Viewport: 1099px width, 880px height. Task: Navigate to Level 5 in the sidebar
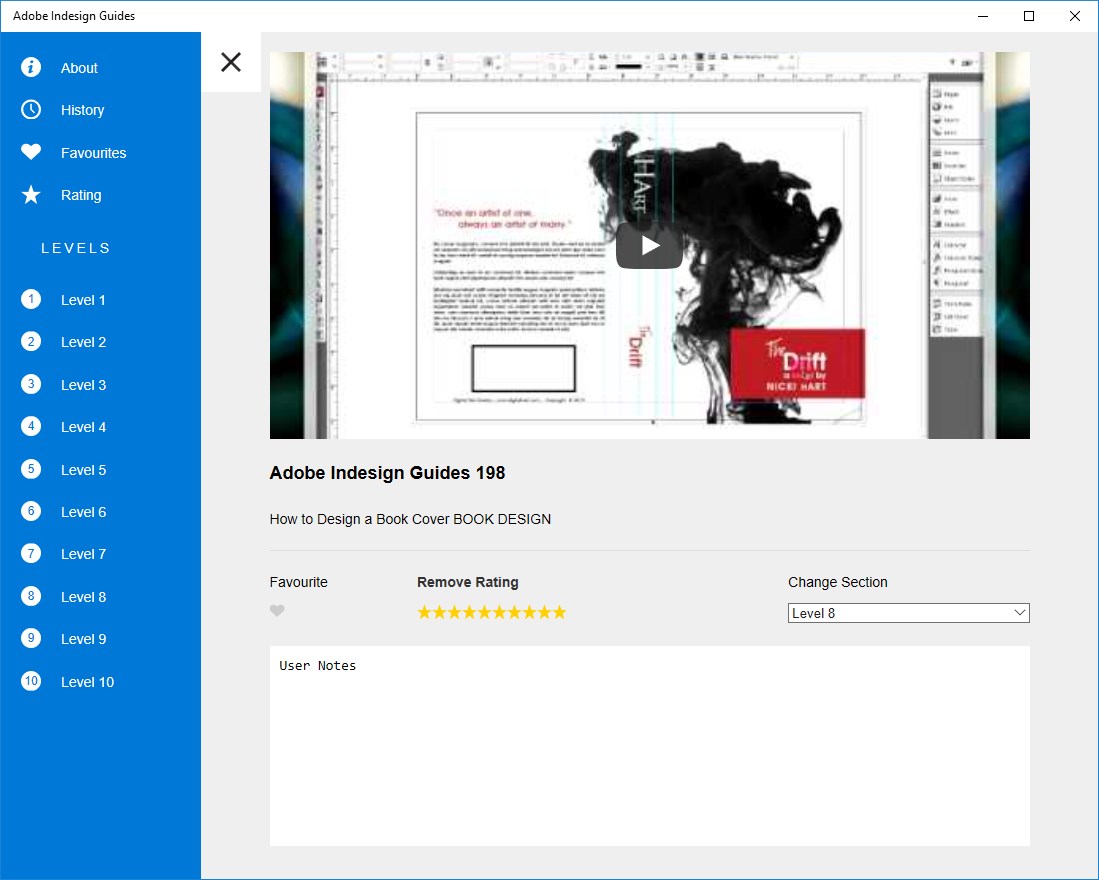[x=31, y=469]
